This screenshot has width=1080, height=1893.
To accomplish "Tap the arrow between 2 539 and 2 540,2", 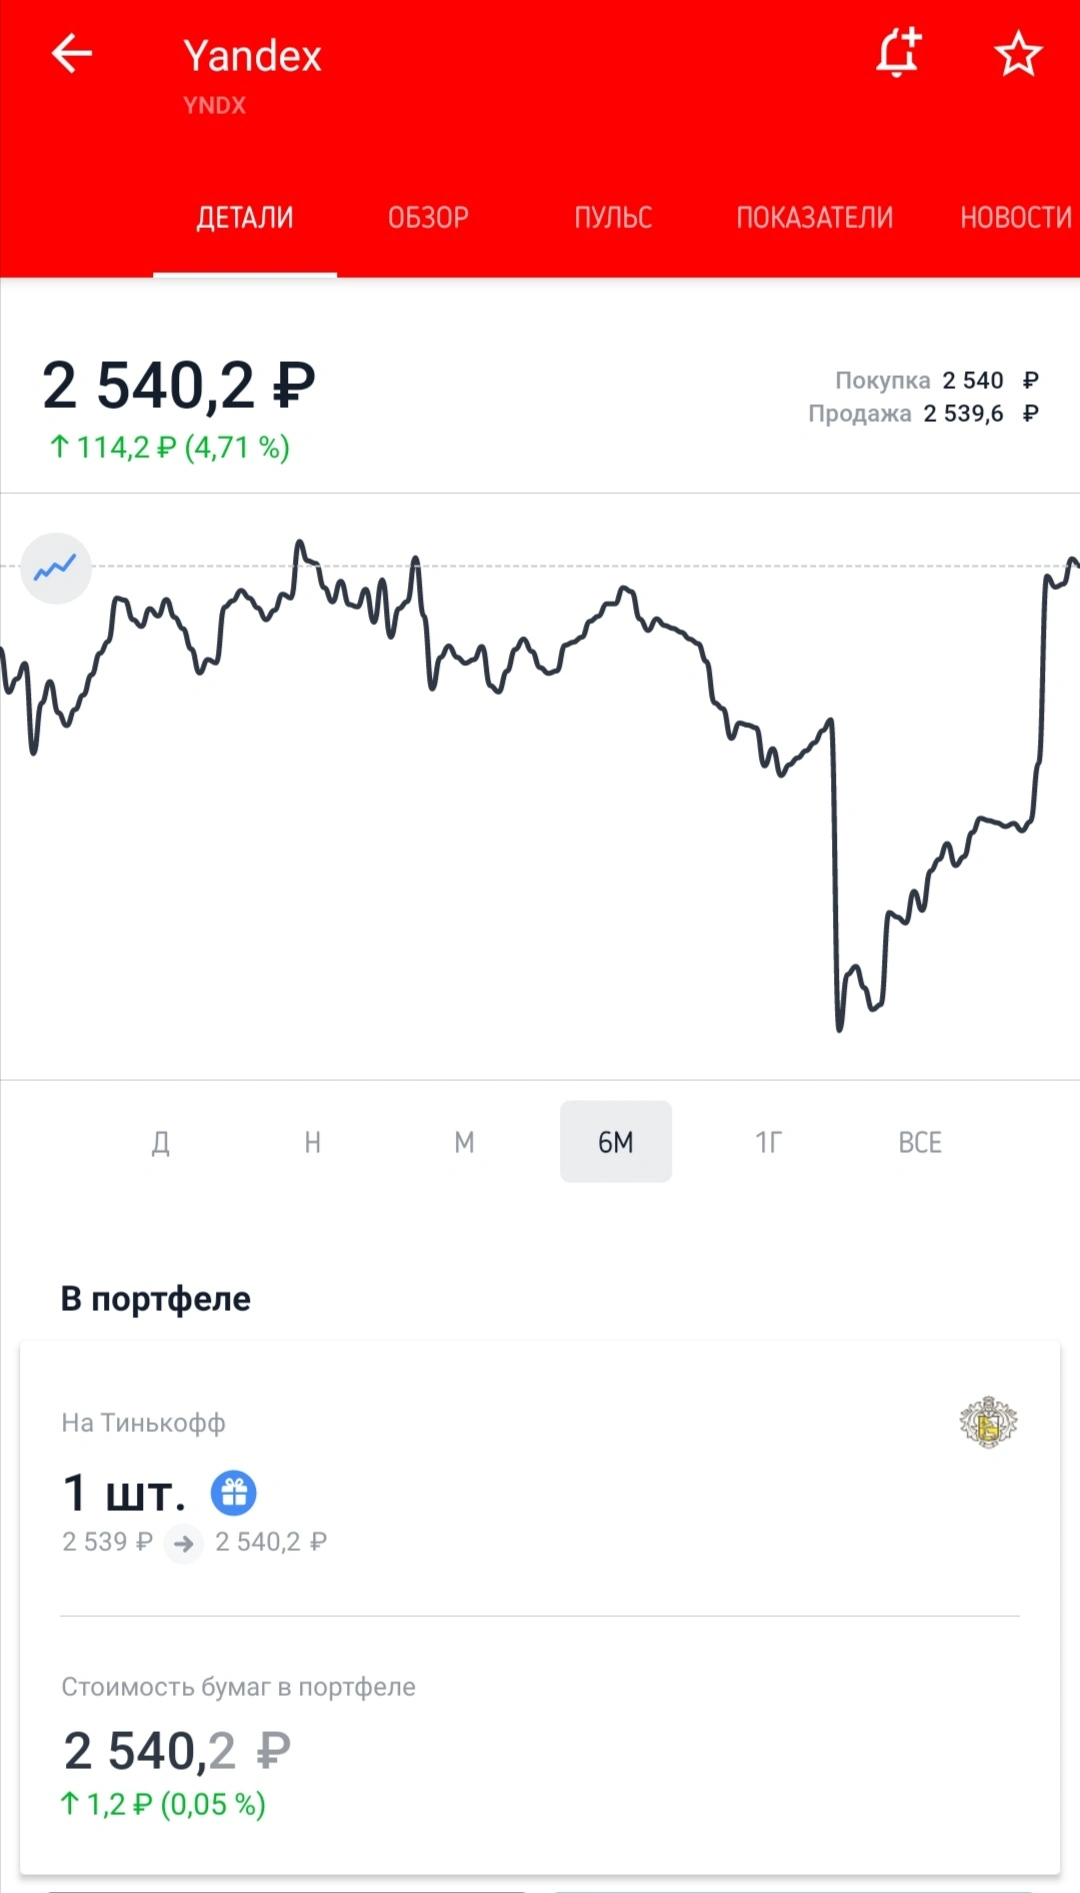I will tap(184, 1543).
